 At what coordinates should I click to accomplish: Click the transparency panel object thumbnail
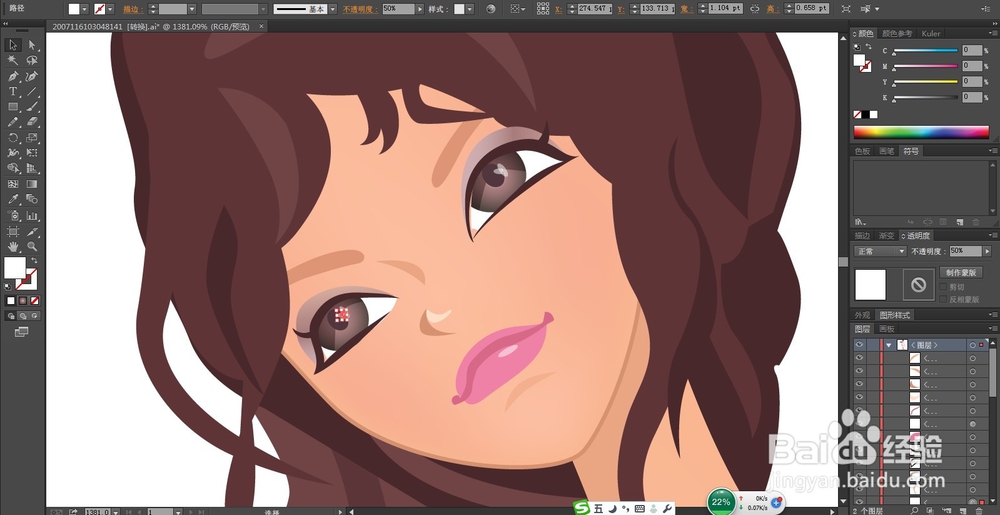pyautogui.click(x=870, y=284)
